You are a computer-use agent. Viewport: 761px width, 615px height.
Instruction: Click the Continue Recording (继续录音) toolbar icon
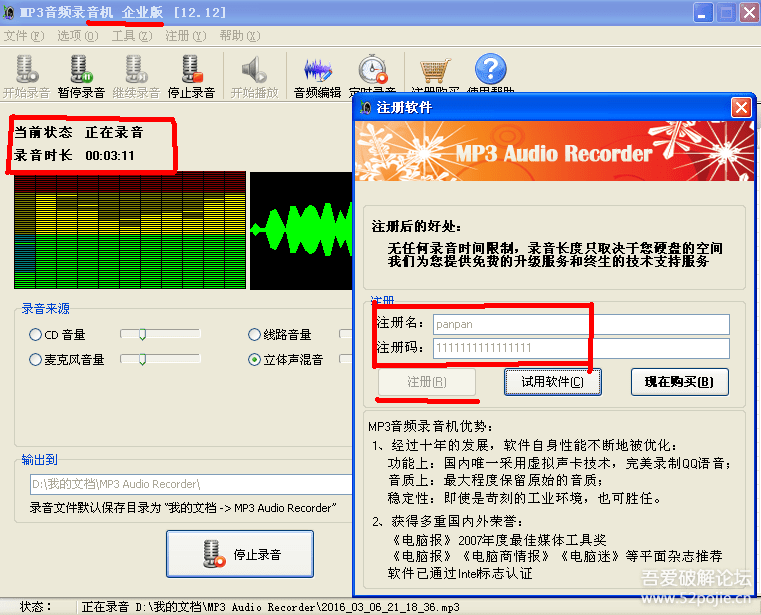point(136,76)
